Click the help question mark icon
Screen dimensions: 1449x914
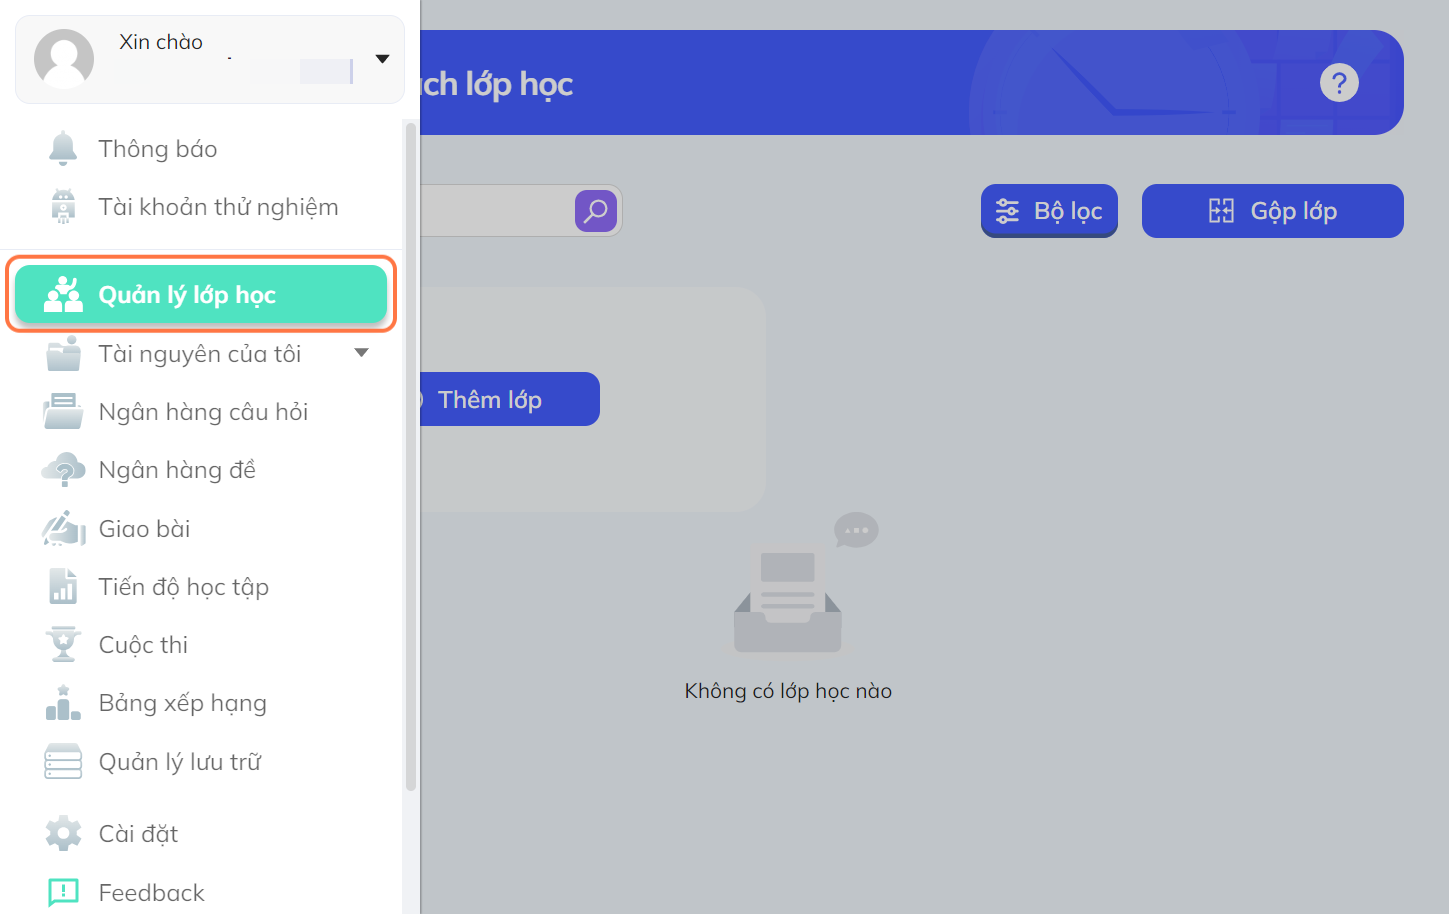(x=1339, y=82)
